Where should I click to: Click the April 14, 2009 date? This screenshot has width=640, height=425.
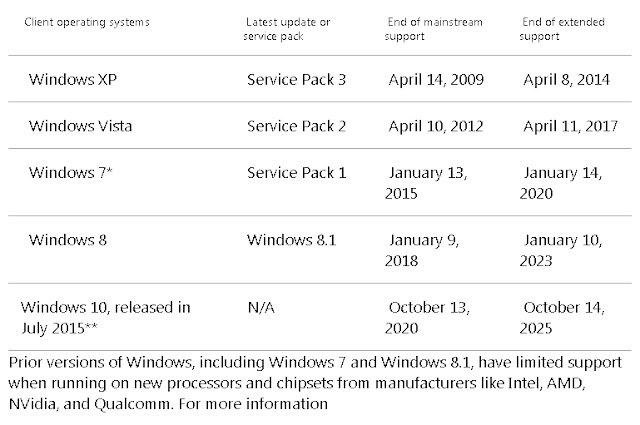coord(436,79)
